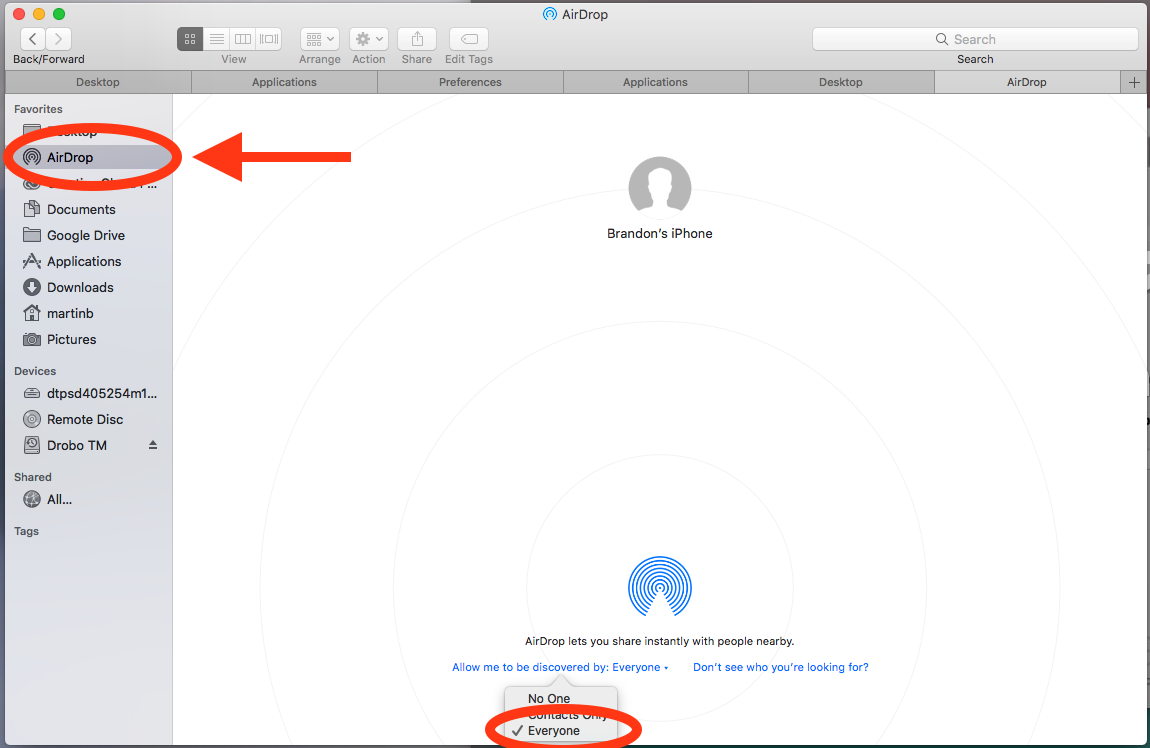This screenshot has width=1150, height=748.
Task: Click the martinb house icon
Action: pyautogui.click(x=32, y=313)
